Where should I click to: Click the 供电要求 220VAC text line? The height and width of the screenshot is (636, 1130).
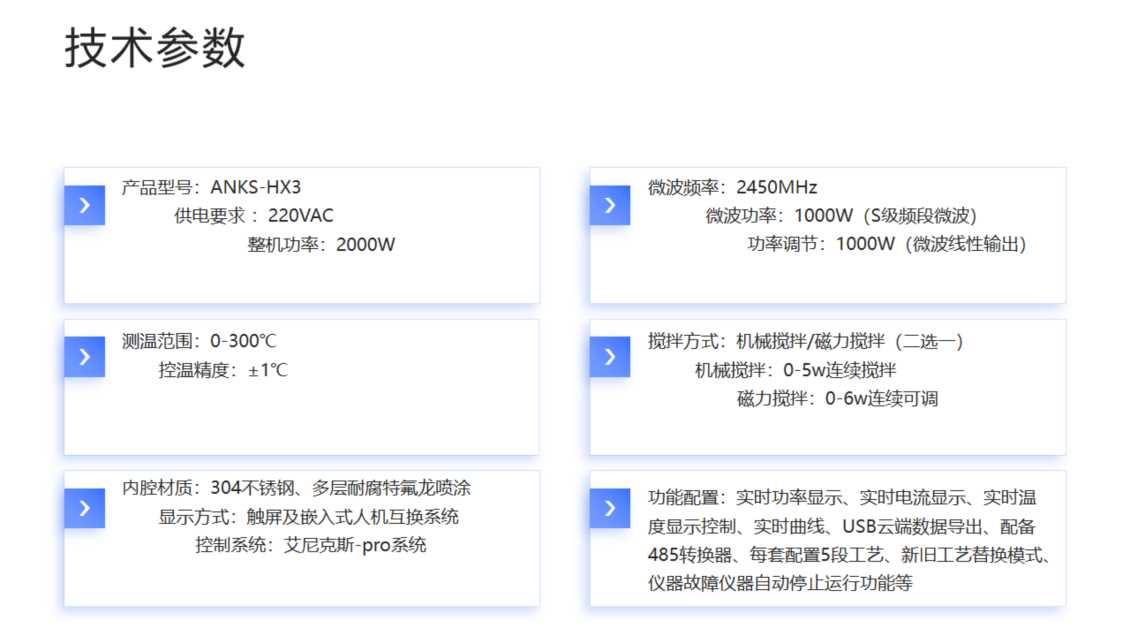[x=254, y=215]
